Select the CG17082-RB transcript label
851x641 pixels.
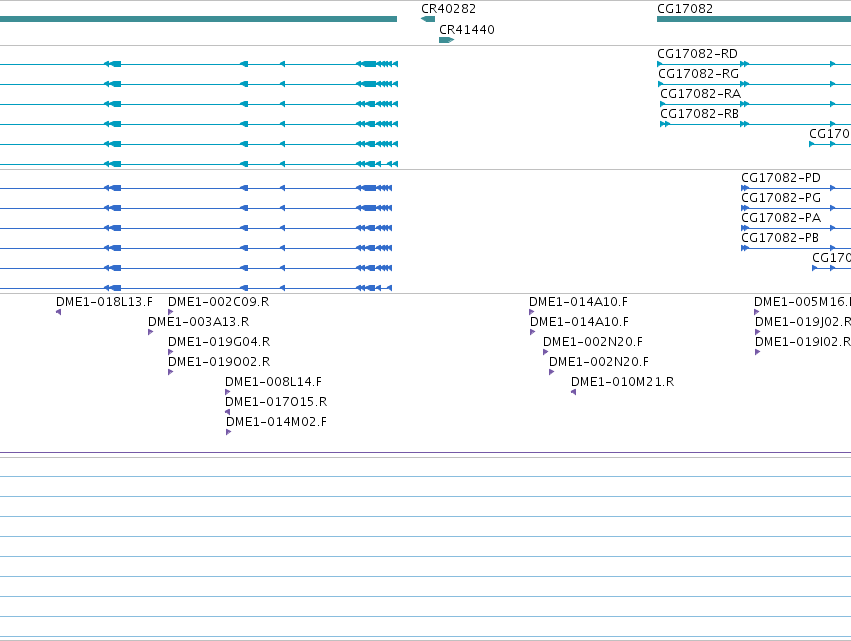tap(700, 114)
